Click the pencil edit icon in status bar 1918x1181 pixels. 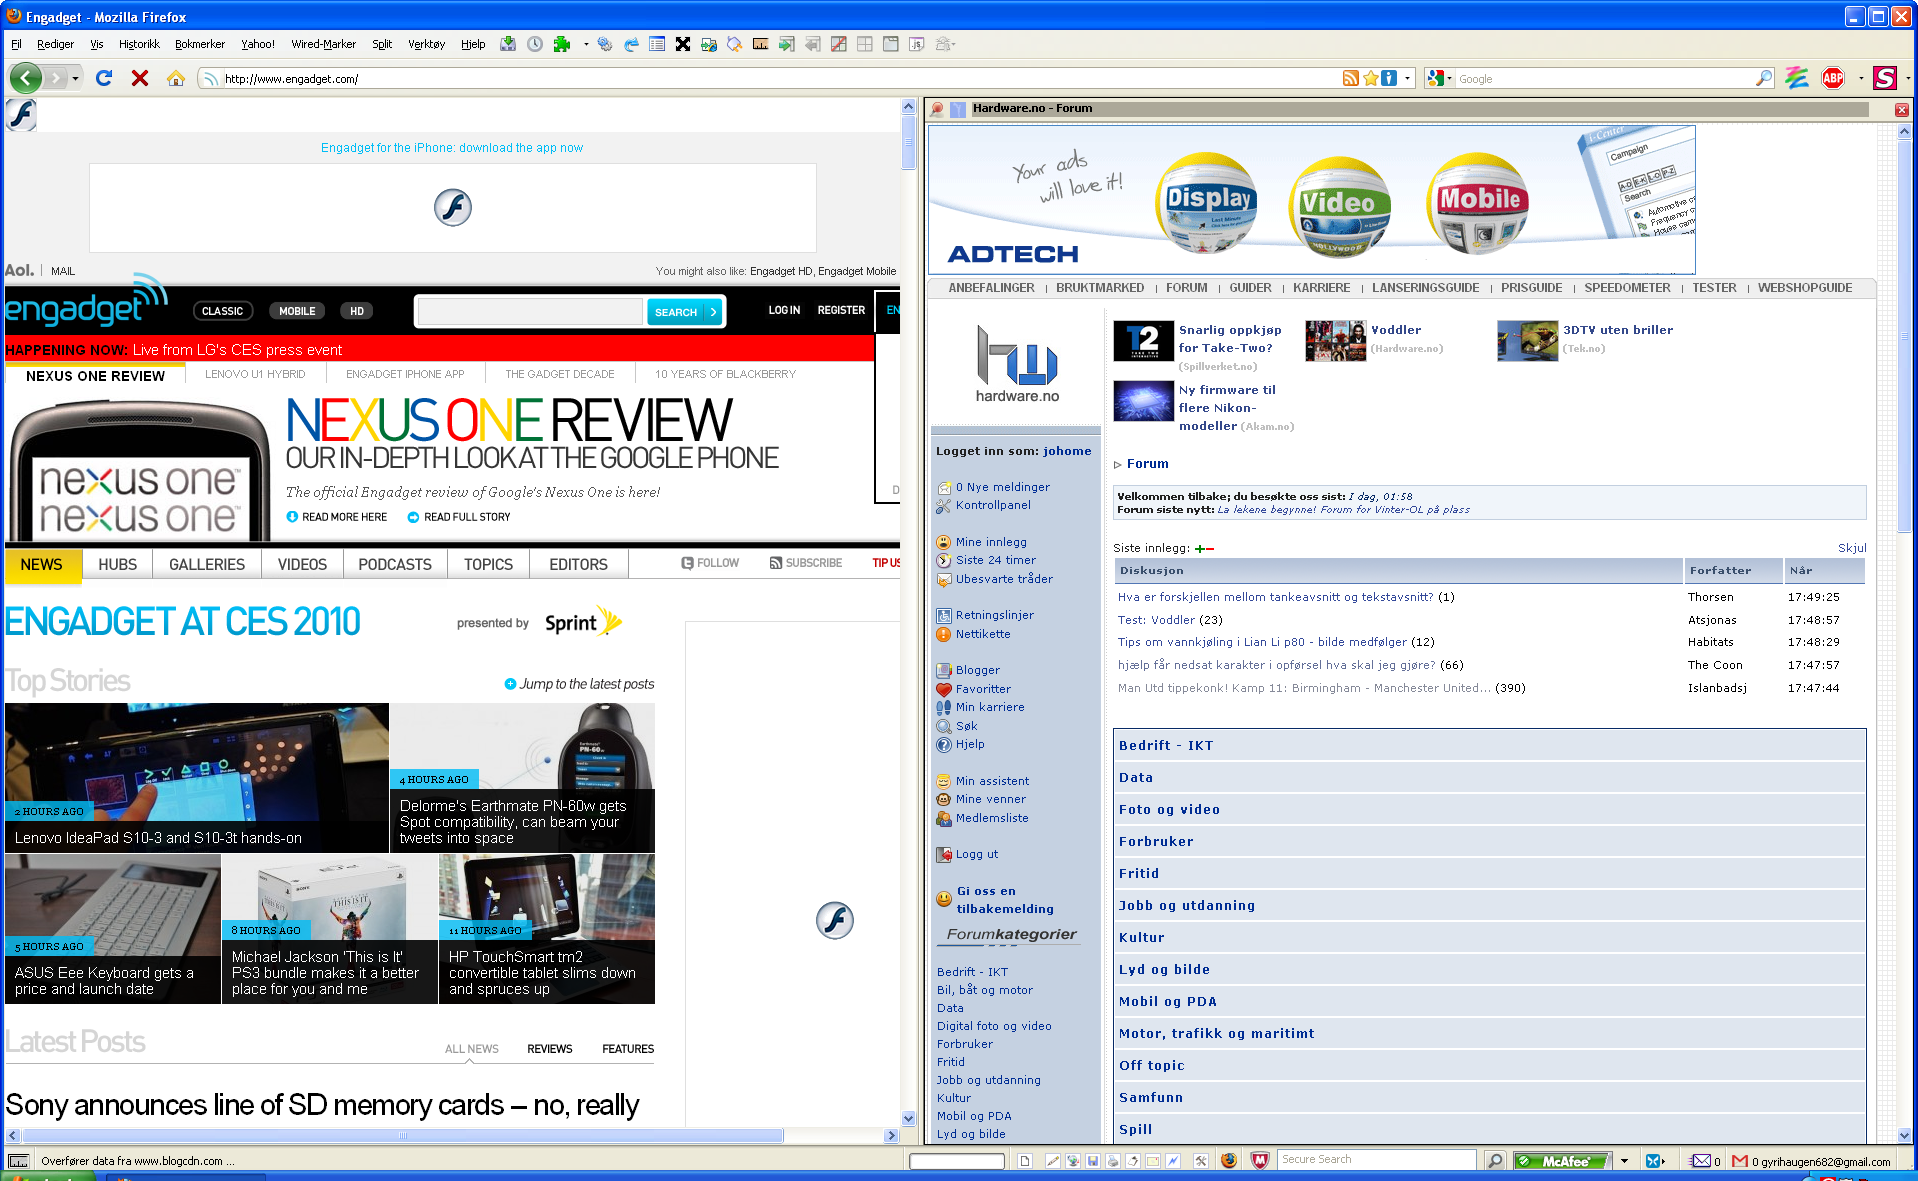click(x=1053, y=1161)
